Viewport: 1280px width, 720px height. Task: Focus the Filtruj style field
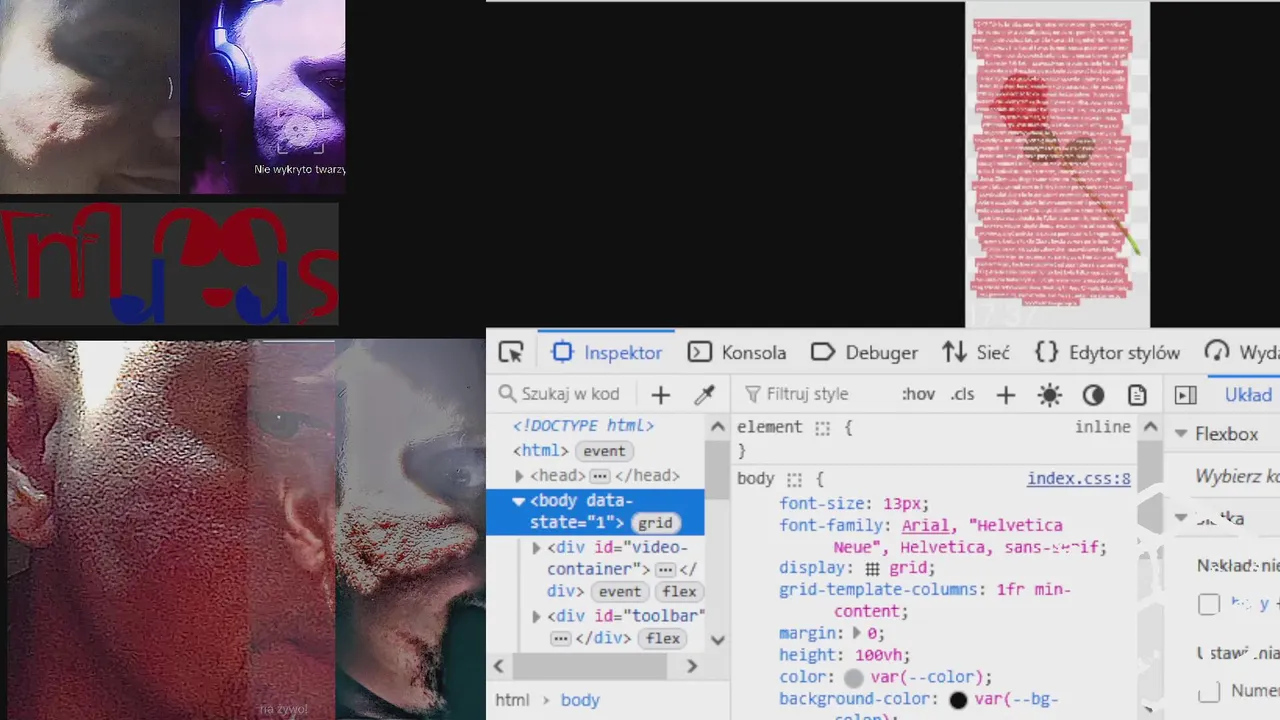[810, 394]
